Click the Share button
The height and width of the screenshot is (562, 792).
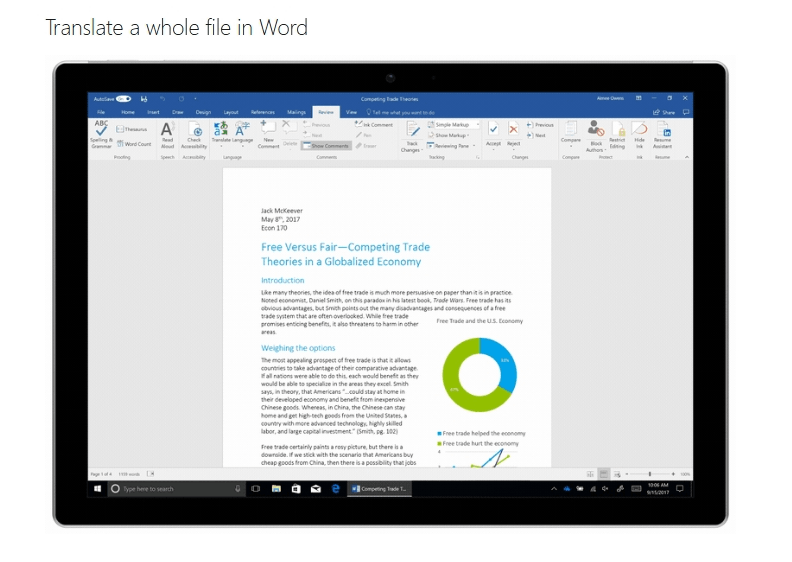(664, 112)
